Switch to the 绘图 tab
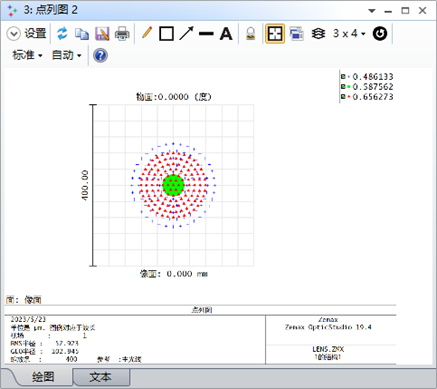The width and height of the screenshot is (437, 389). (x=43, y=377)
